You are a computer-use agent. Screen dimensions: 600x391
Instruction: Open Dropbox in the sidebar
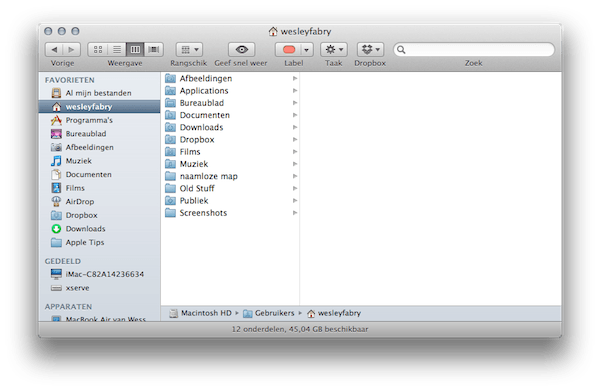99,215
